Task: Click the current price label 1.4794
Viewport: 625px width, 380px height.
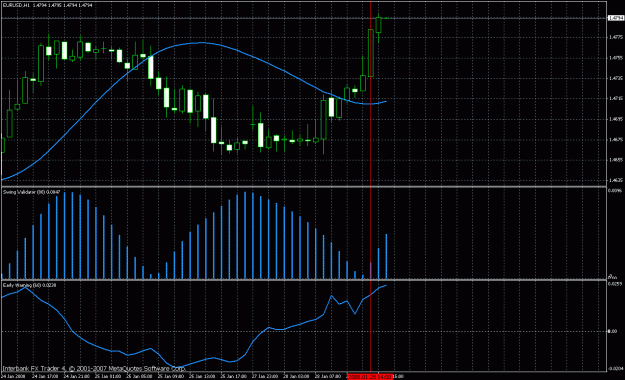Action: pos(616,18)
